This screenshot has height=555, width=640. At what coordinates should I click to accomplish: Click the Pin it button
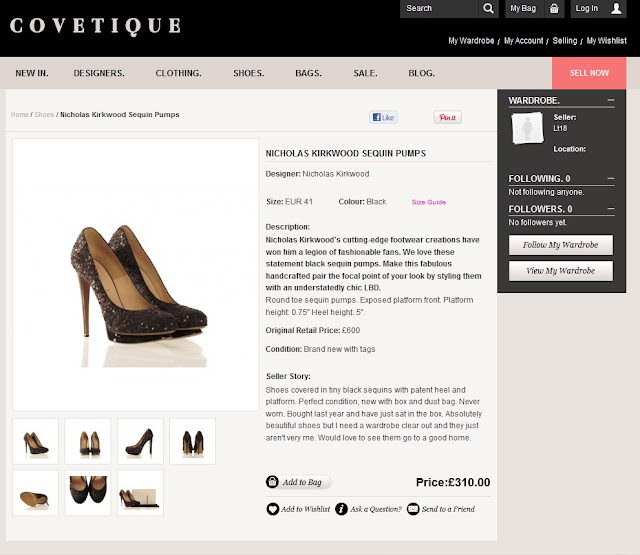[447, 118]
